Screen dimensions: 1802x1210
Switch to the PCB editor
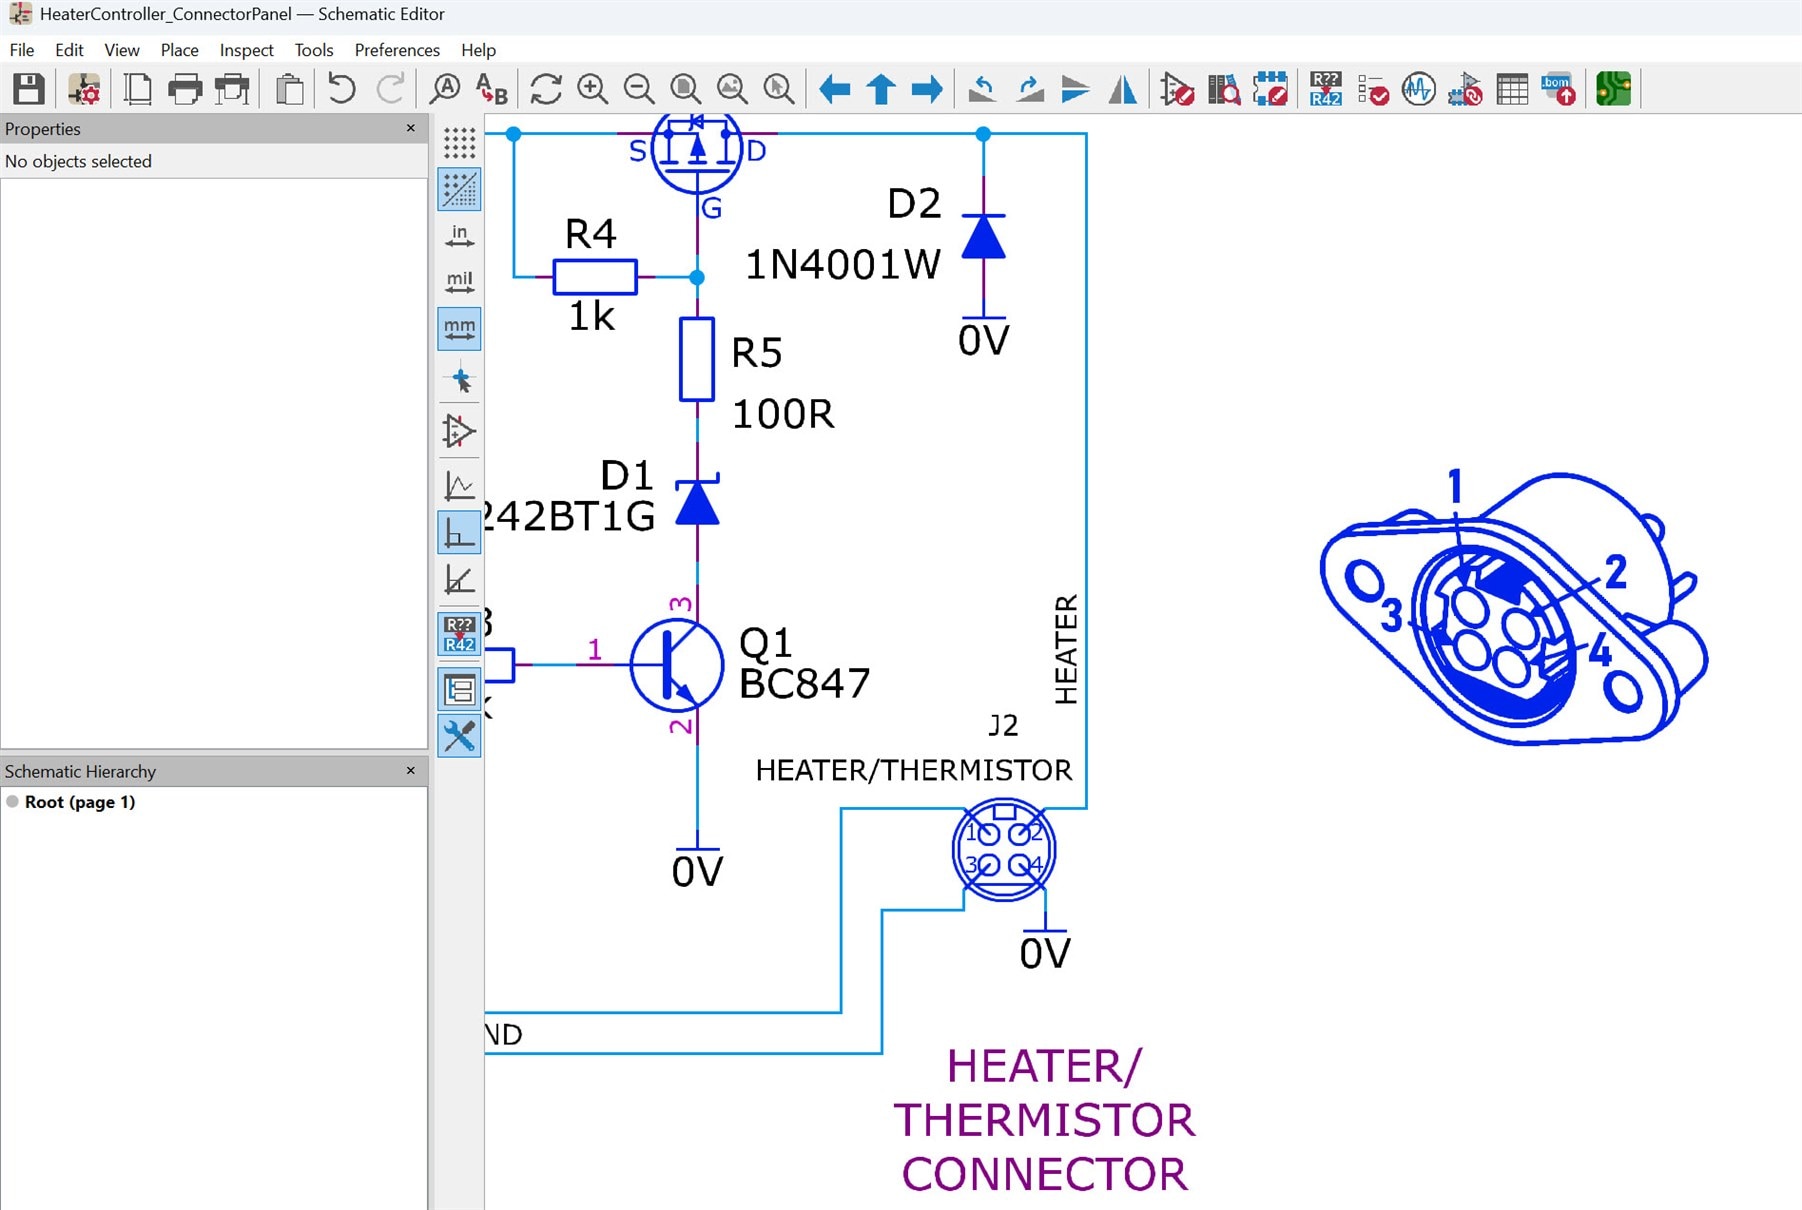coord(1613,89)
